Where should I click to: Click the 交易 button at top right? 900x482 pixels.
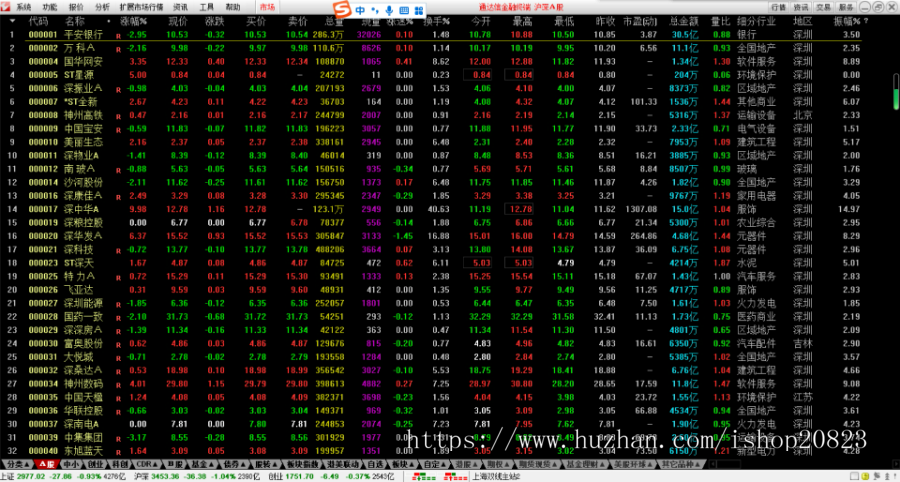(x=823, y=7)
